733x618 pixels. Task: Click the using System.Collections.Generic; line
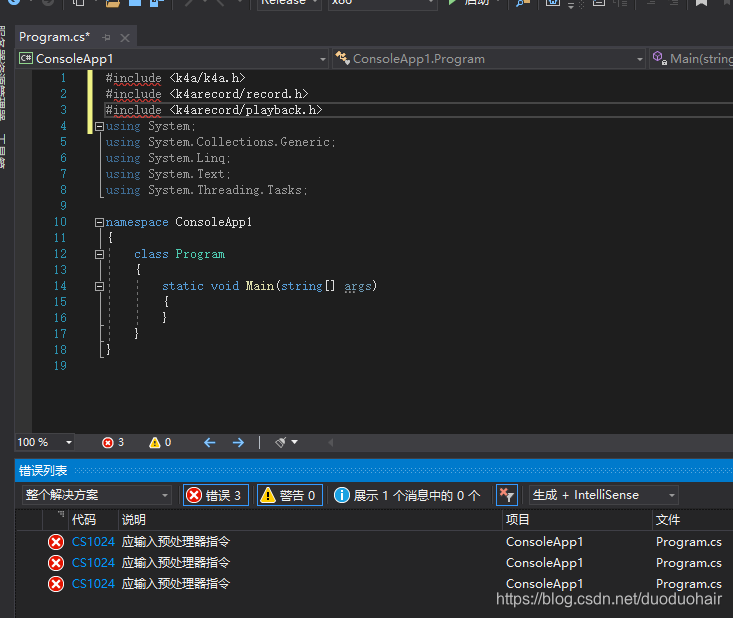[x=220, y=142]
